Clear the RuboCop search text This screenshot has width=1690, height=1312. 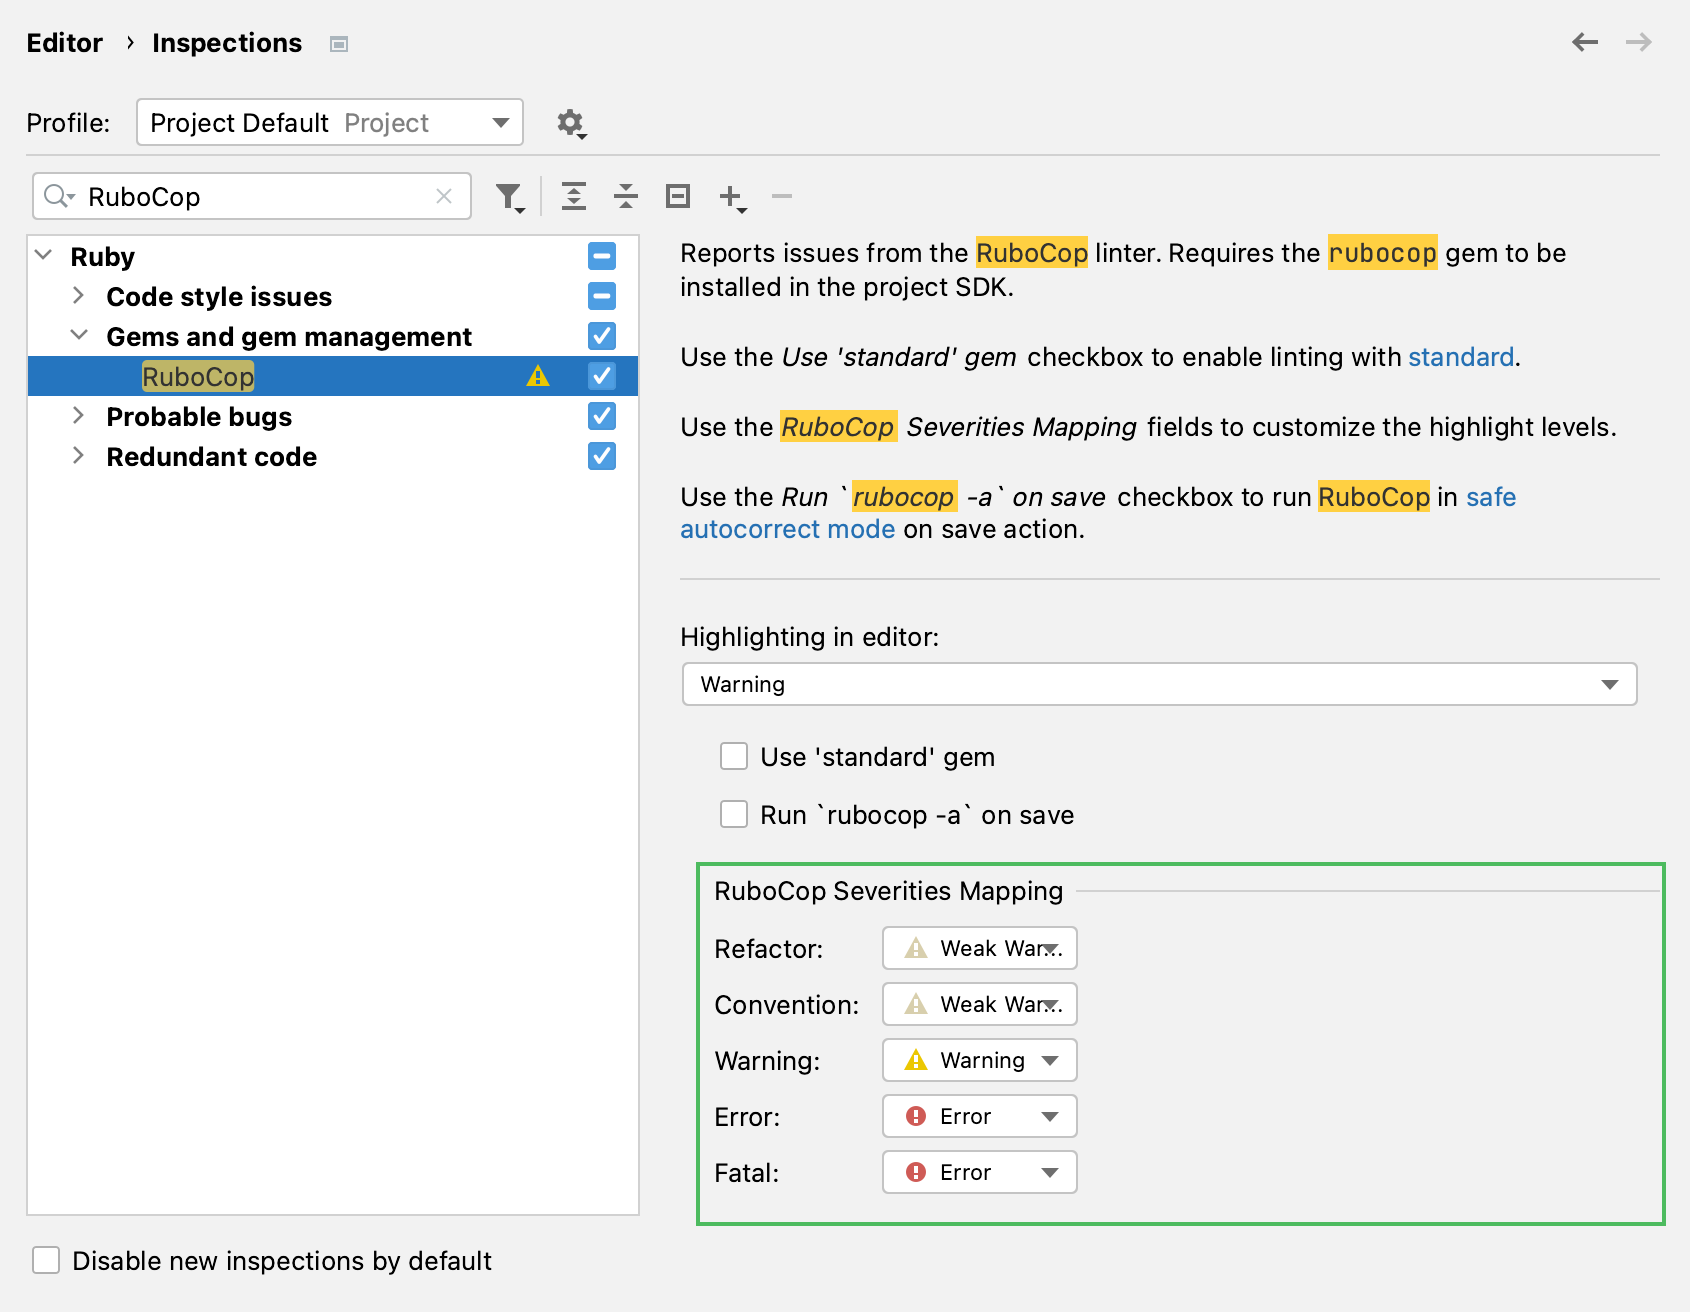point(444,196)
